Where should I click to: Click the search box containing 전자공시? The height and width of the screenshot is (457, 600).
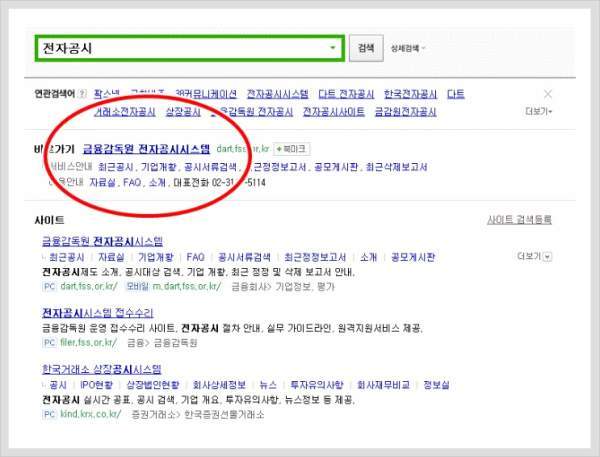pos(189,48)
